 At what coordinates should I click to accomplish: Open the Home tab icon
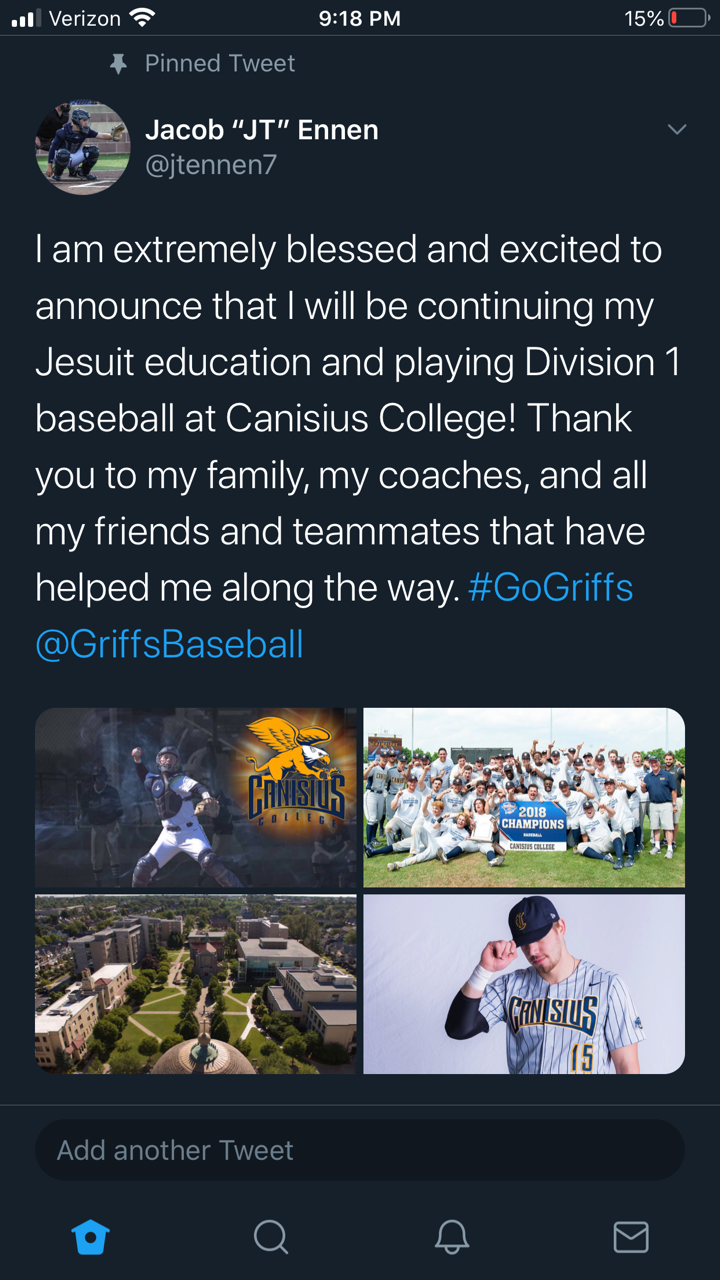[x=91, y=1237]
